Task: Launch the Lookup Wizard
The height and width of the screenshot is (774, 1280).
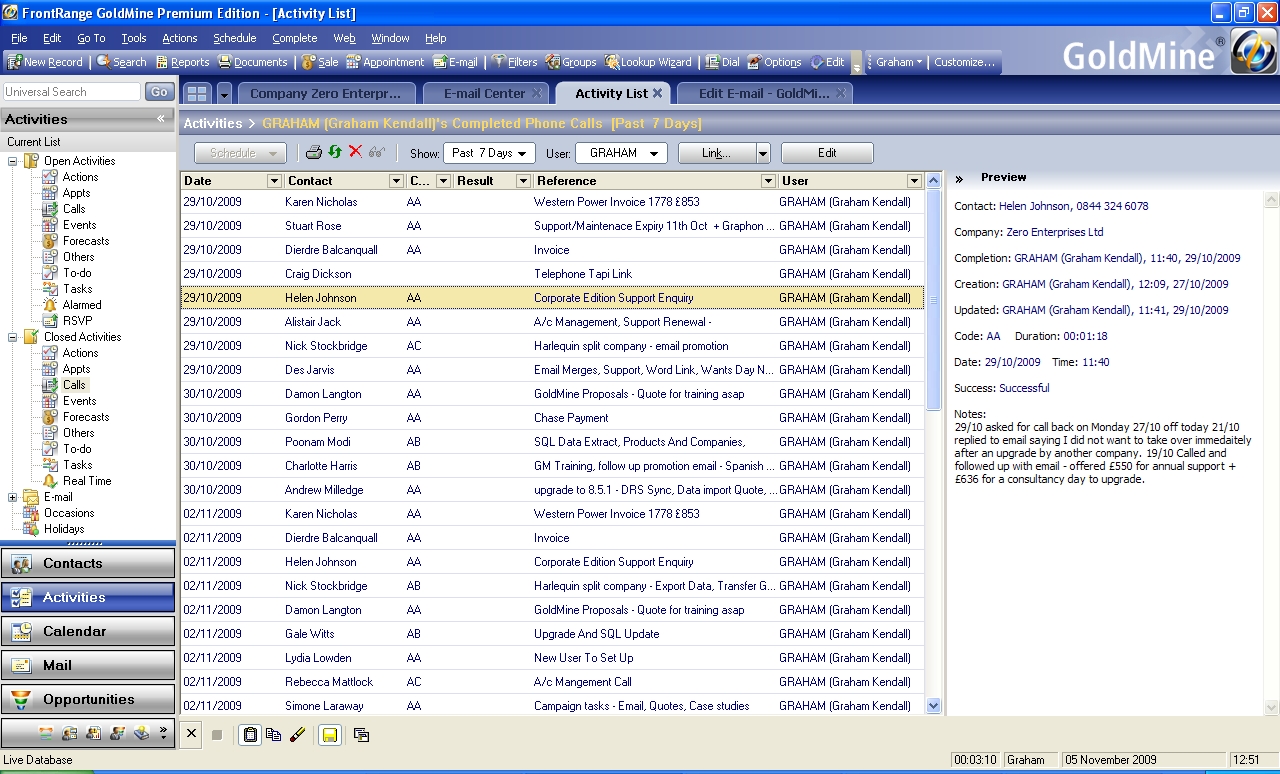Action: [648, 62]
